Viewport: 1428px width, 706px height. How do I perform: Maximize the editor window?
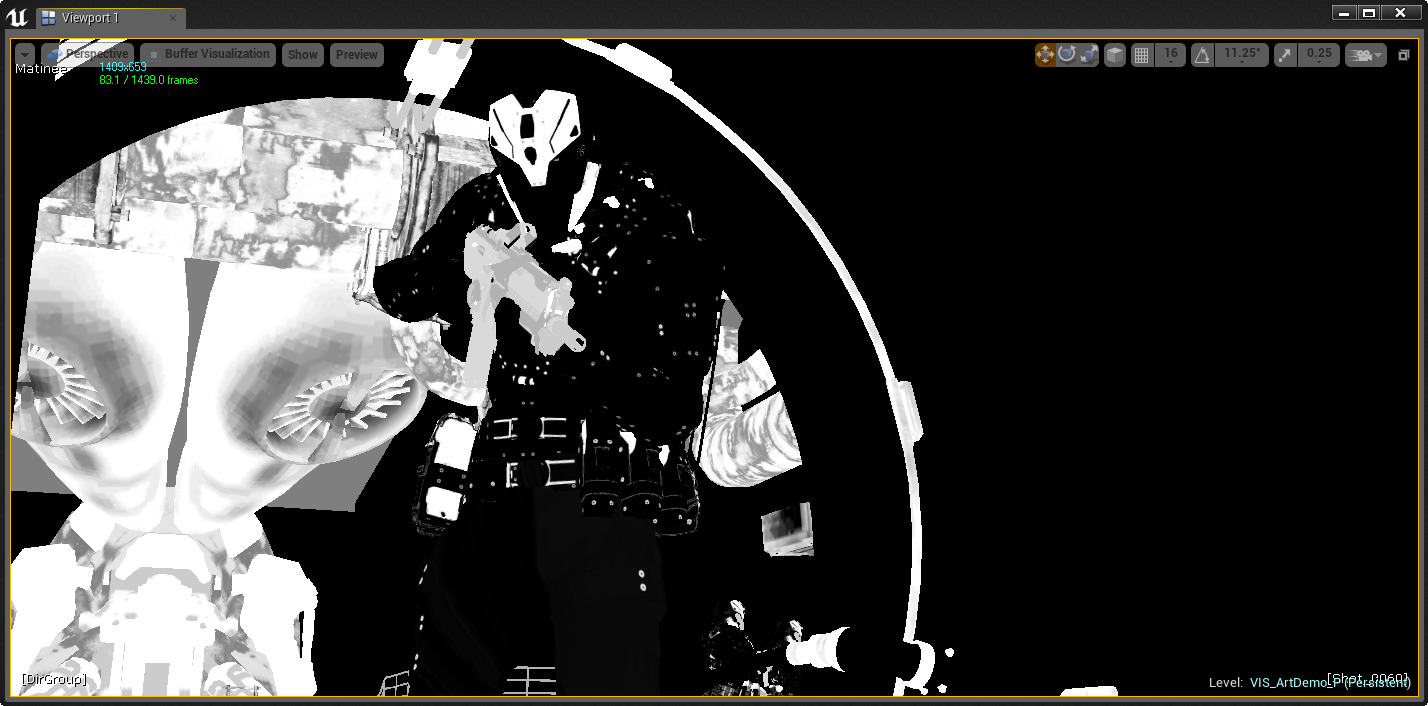[x=1369, y=13]
